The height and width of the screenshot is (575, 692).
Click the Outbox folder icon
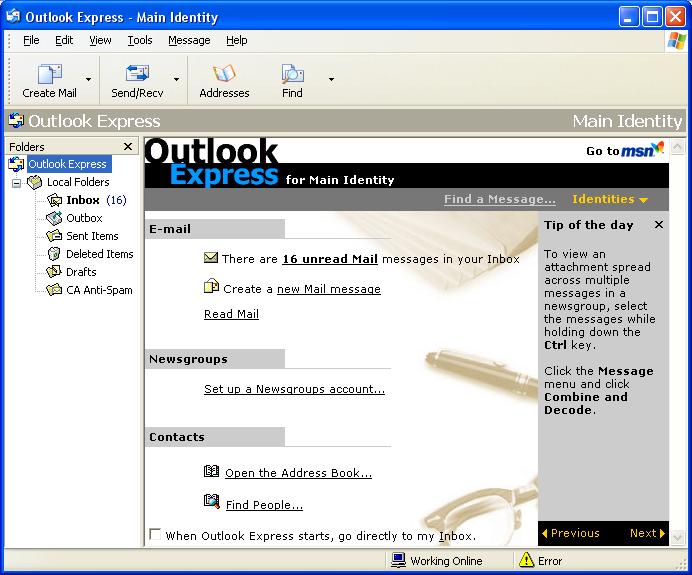(x=54, y=218)
